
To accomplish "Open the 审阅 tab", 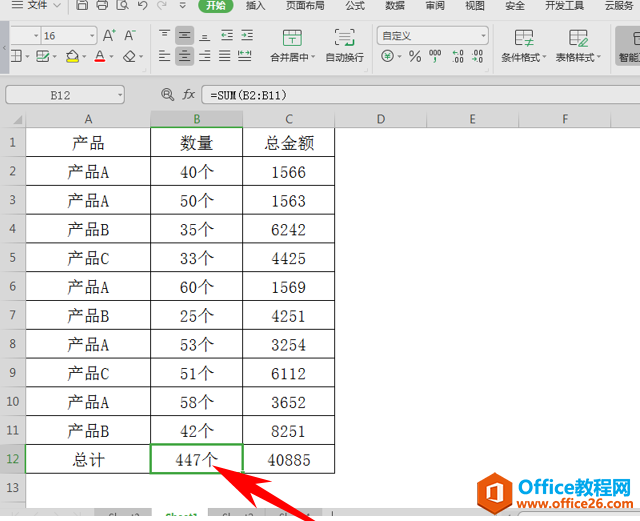I will click(435, 5).
